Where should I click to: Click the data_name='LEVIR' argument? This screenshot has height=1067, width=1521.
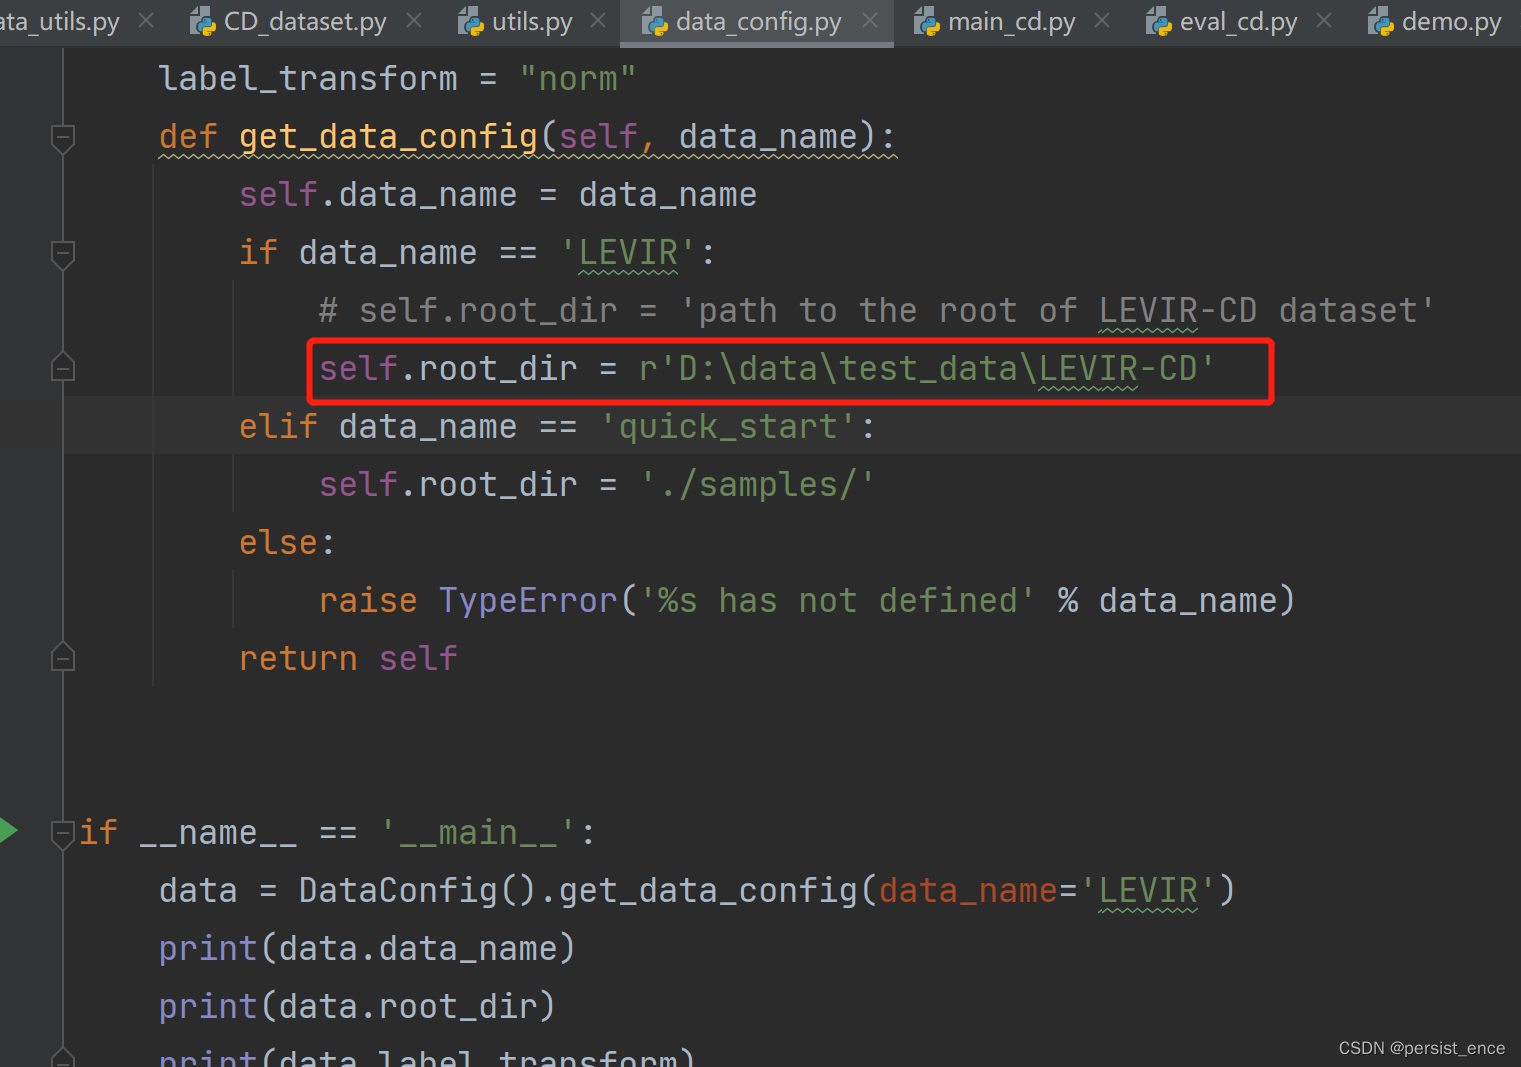pos(1047,891)
